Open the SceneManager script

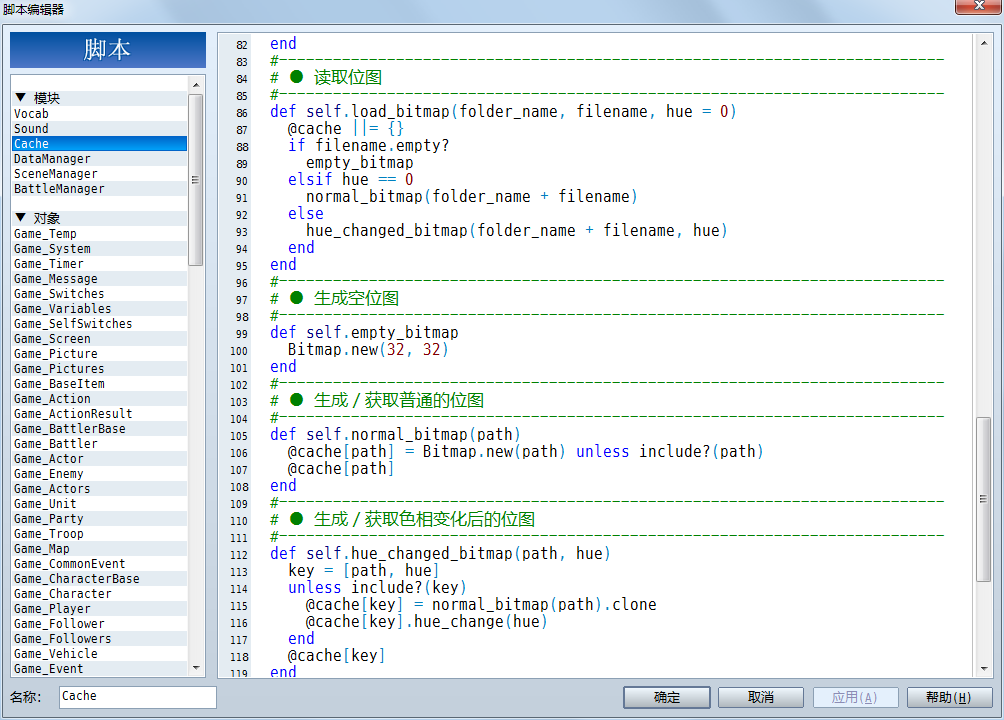point(99,174)
